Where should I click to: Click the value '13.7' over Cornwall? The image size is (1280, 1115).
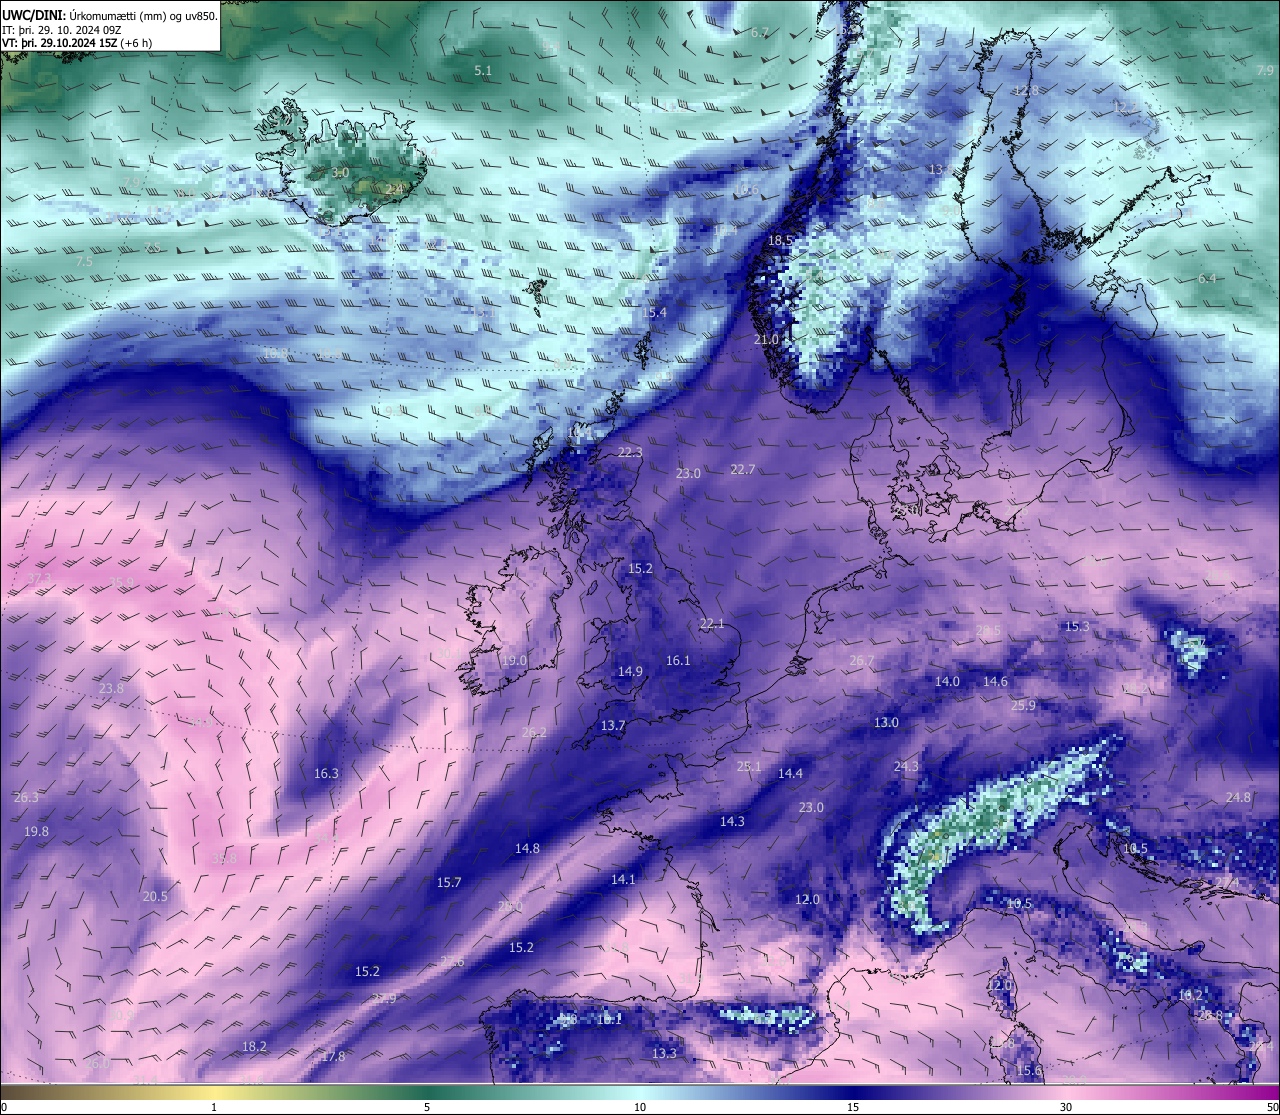click(x=613, y=726)
